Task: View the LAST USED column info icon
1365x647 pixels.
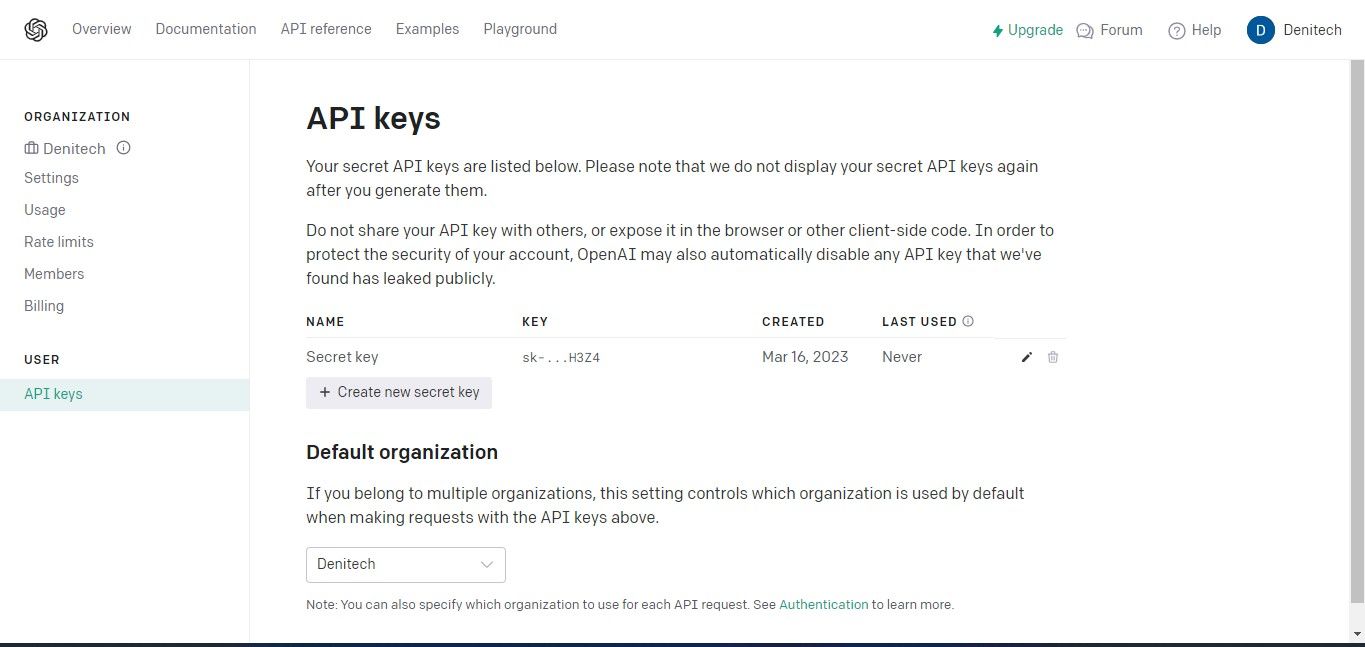Action: 967,321
